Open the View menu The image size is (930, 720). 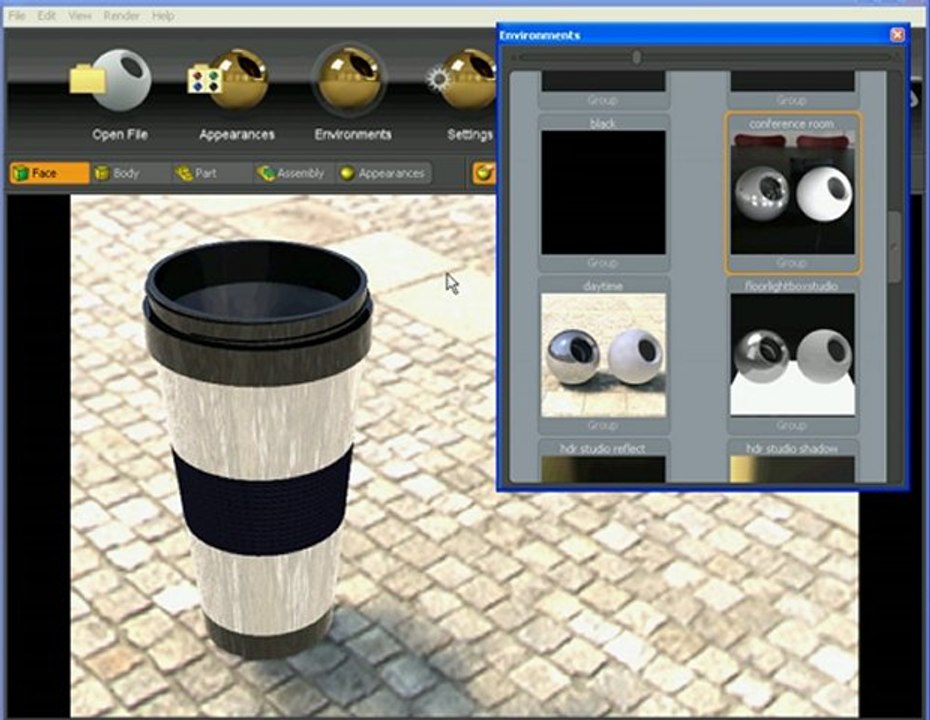coord(79,15)
